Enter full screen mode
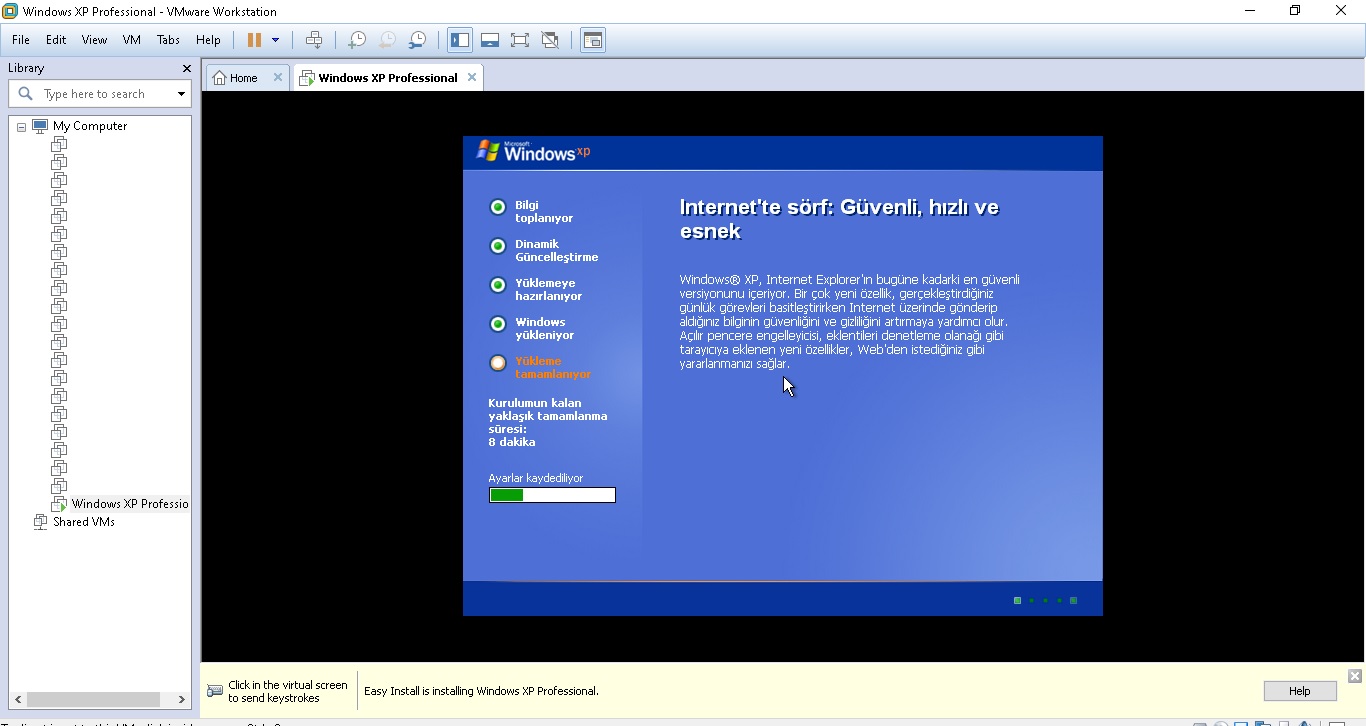The width and height of the screenshot is (1366, 726). [520, 40]
